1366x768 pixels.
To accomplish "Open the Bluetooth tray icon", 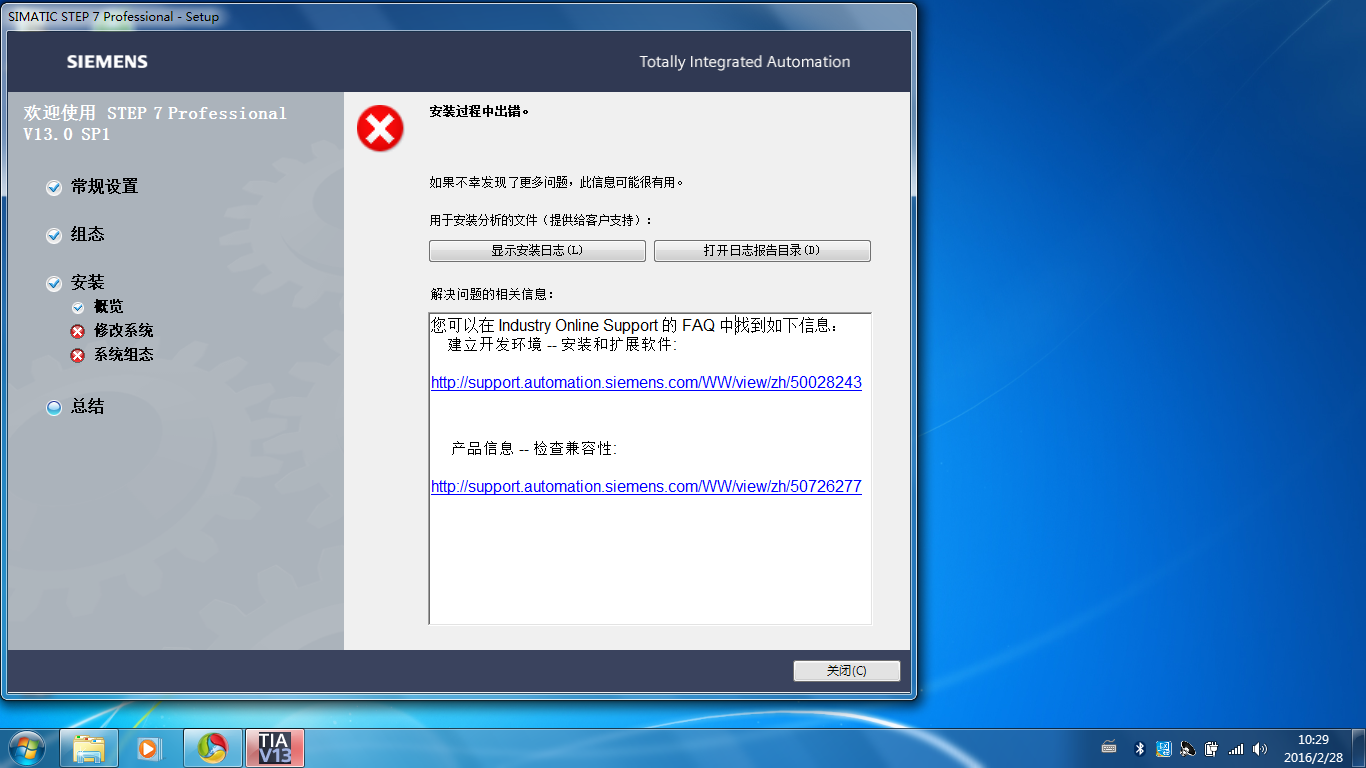I will 1139,748.
